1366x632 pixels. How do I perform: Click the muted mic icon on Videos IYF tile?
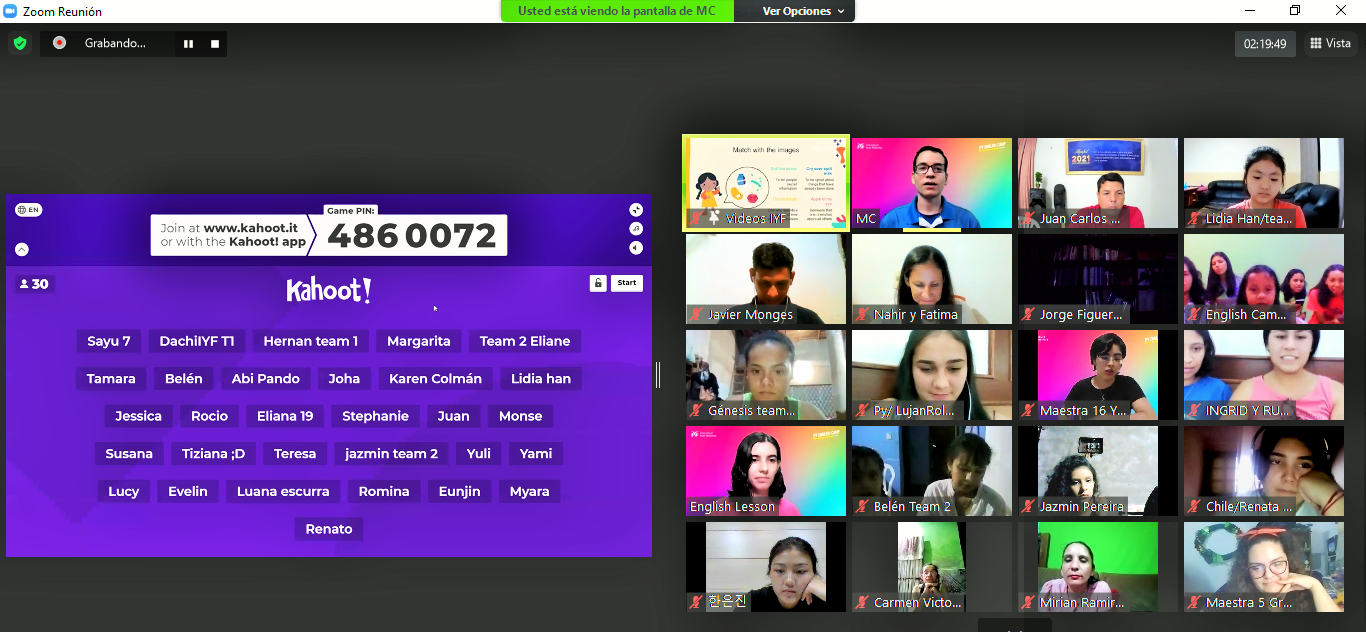tap(696, 218)
